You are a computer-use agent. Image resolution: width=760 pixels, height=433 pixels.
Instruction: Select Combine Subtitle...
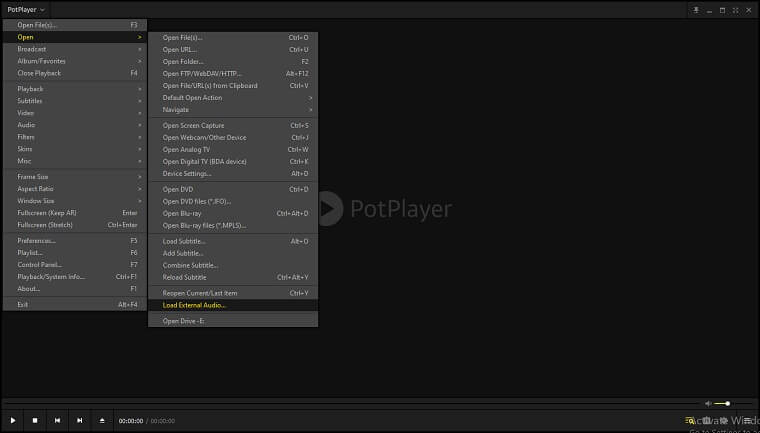(x=233, y=265)
